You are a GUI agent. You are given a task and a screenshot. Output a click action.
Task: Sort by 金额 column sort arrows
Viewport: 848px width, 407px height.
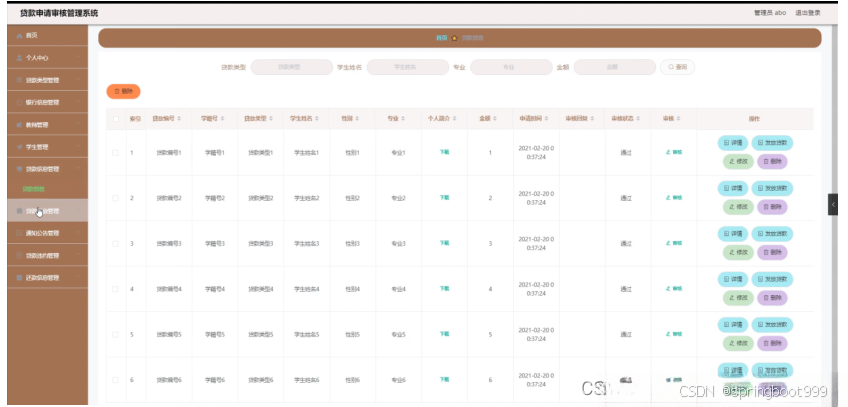pyautogui.click(x=495, y=118)
